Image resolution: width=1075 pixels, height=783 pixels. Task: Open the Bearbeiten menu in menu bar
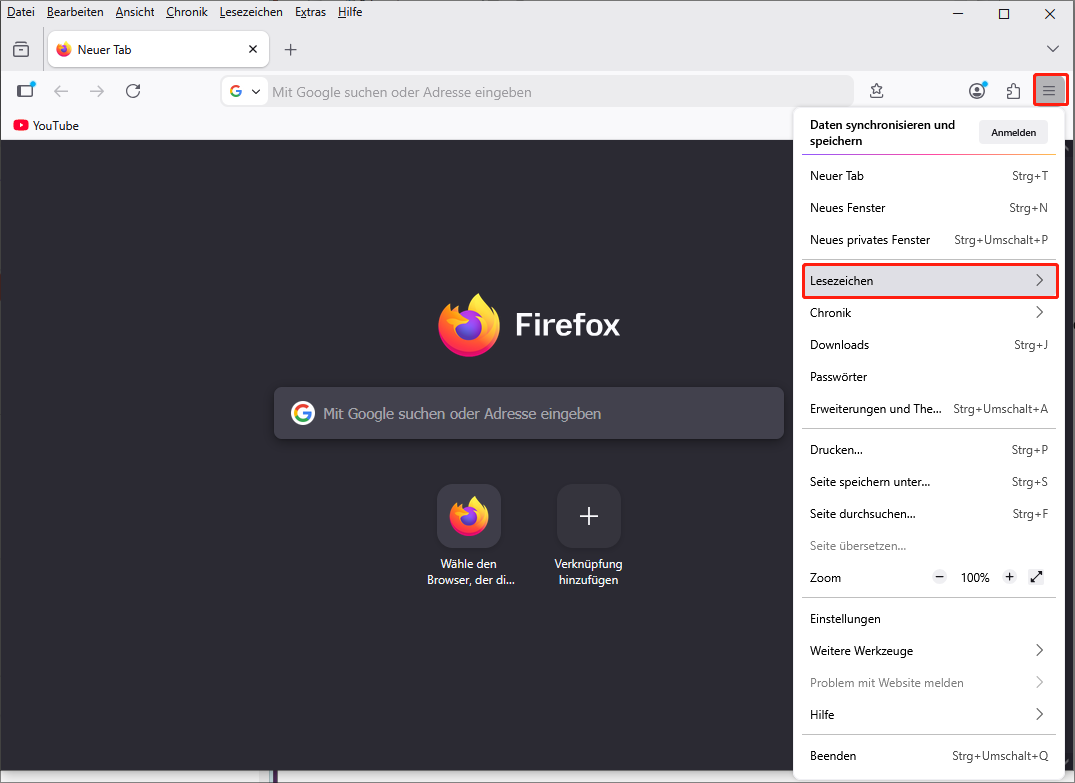[x=75, y=12]
